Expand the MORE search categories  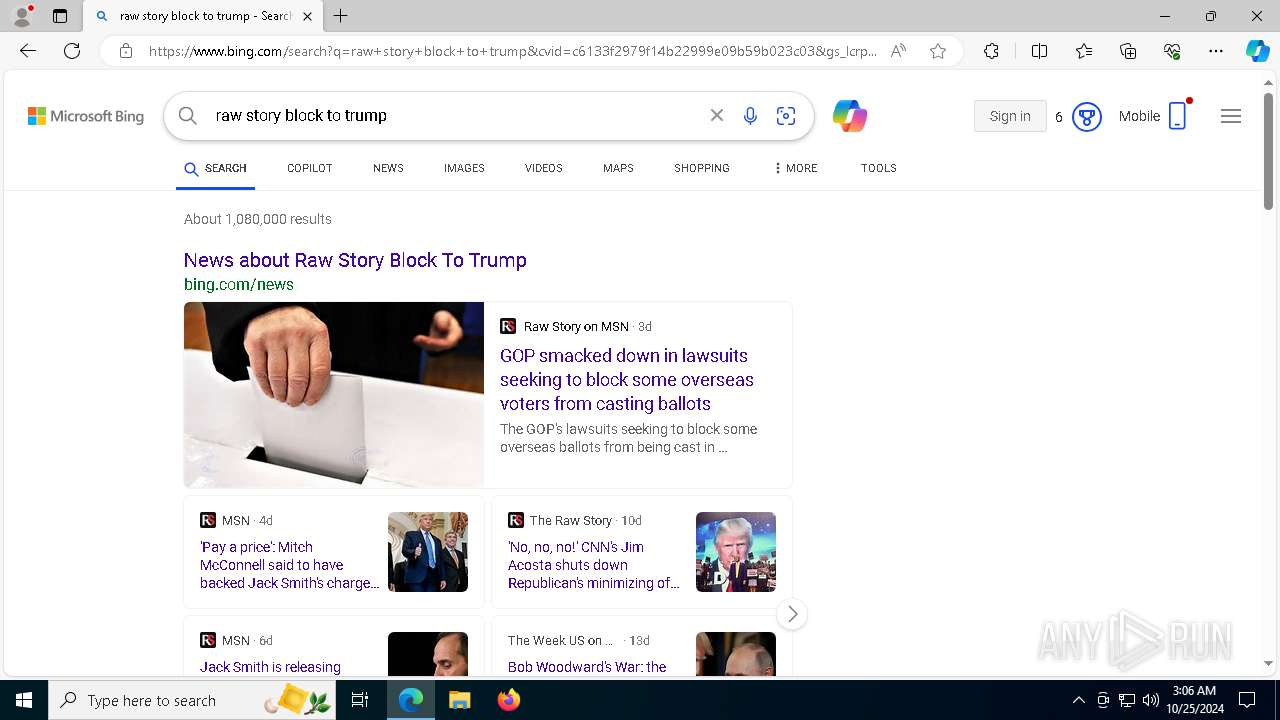pyautogui.click(x=795, y=168)
